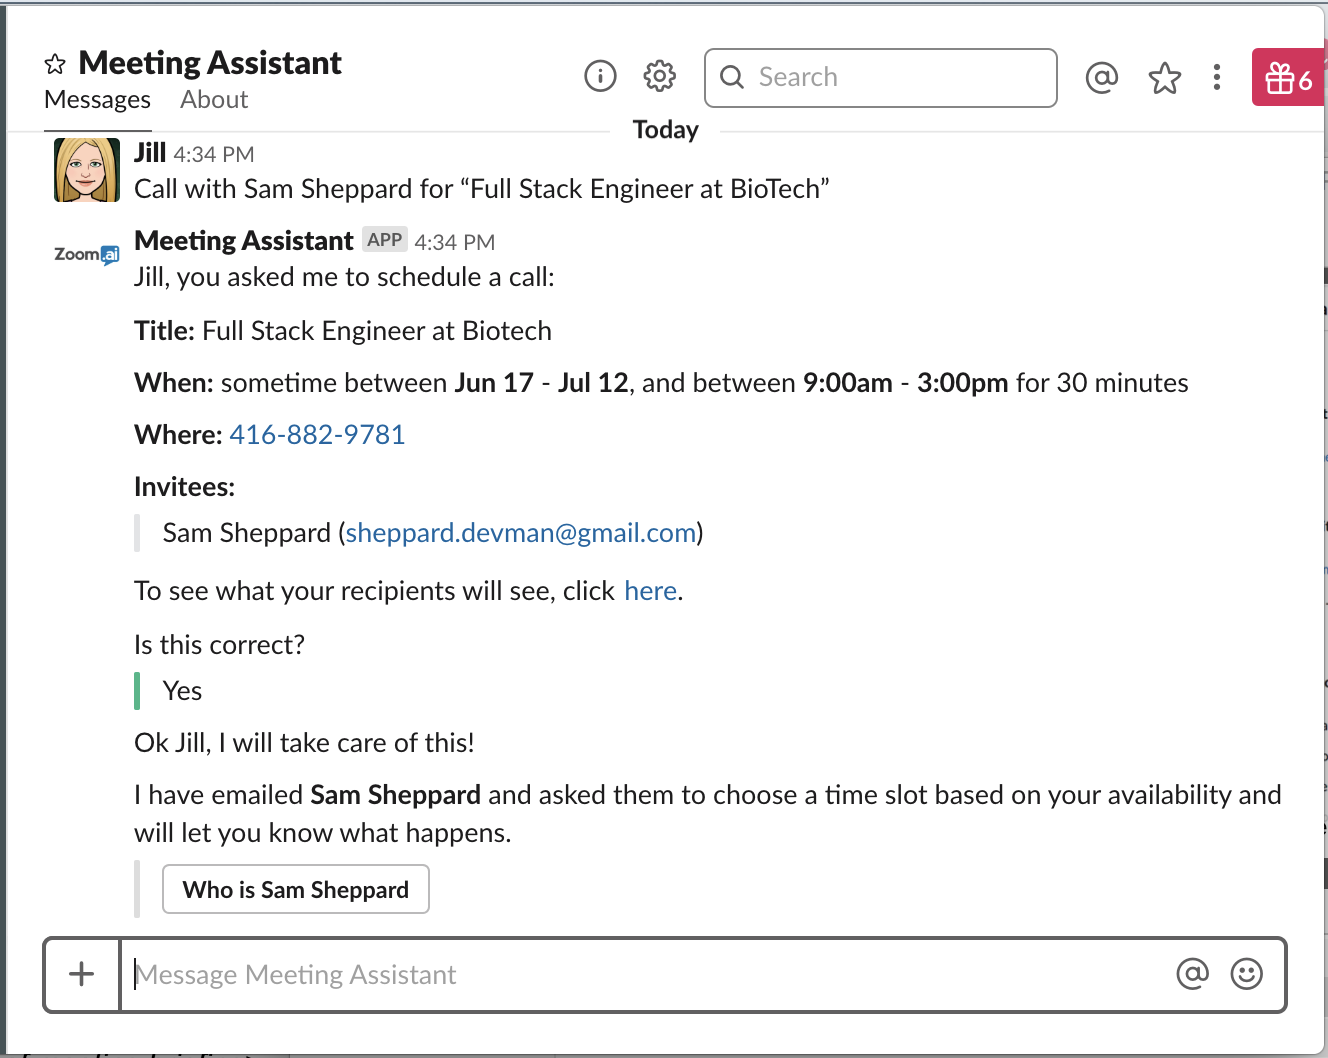Click the plus attachment button
This screenshot has height=1058, width=1328.
pos(82,974)
